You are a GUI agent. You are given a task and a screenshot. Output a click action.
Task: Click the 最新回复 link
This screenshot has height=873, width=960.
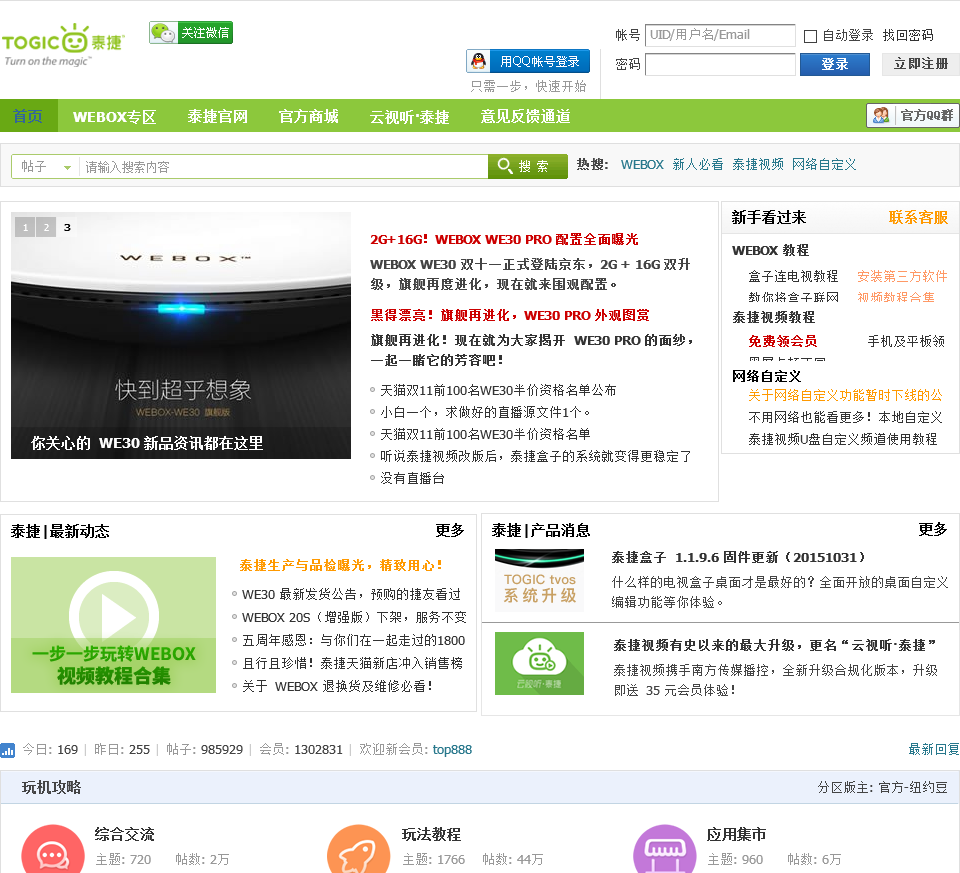934,749
